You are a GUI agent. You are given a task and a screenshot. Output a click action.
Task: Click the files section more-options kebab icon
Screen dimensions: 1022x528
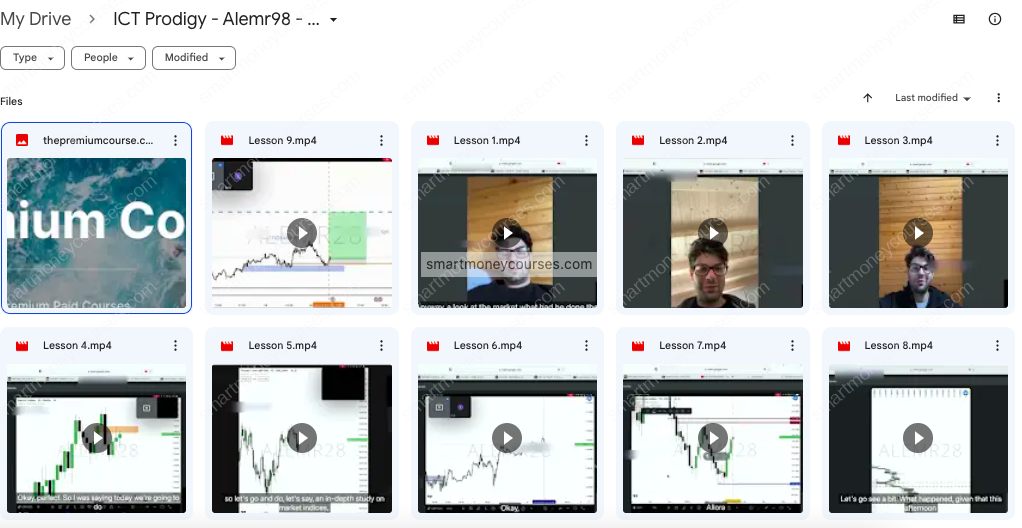pyautogui.click(x=998, y=98)
